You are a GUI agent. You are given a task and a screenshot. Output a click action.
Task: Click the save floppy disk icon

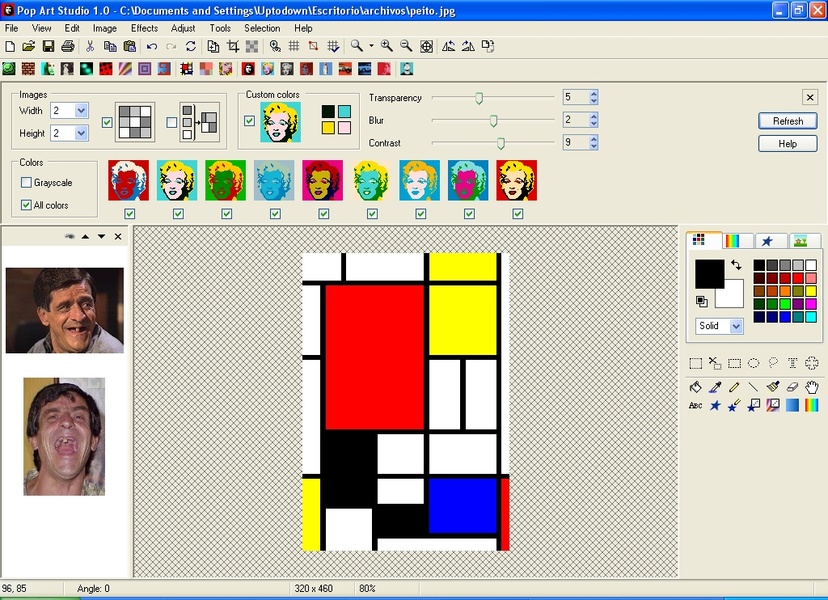(48, 46)
